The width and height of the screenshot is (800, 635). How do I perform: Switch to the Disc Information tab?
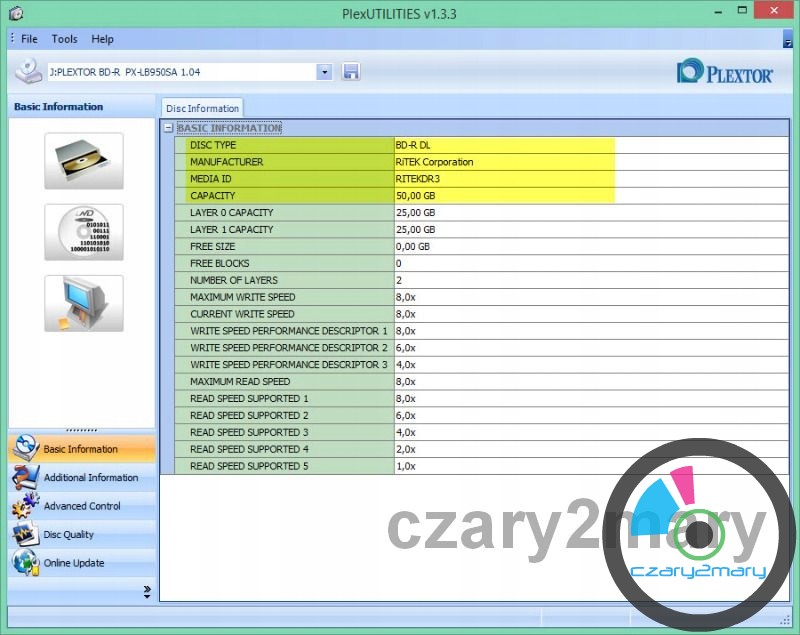pos(202,108)
